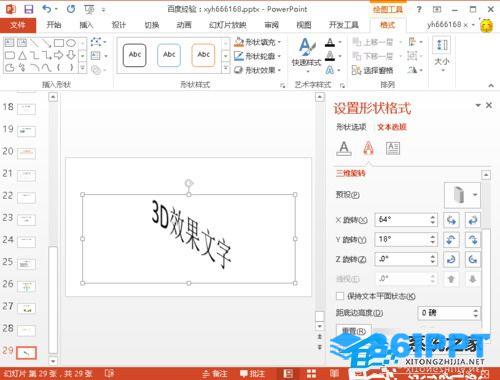Viewport: 500px width, 380px height.
Task: Switch to the 插入 ribbon tab
Action: [86, 25]
